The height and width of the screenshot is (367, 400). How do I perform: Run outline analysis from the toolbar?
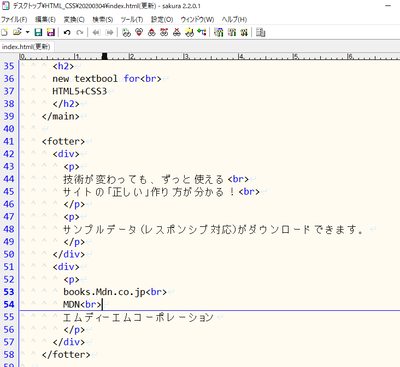click(x=202, y=32)
